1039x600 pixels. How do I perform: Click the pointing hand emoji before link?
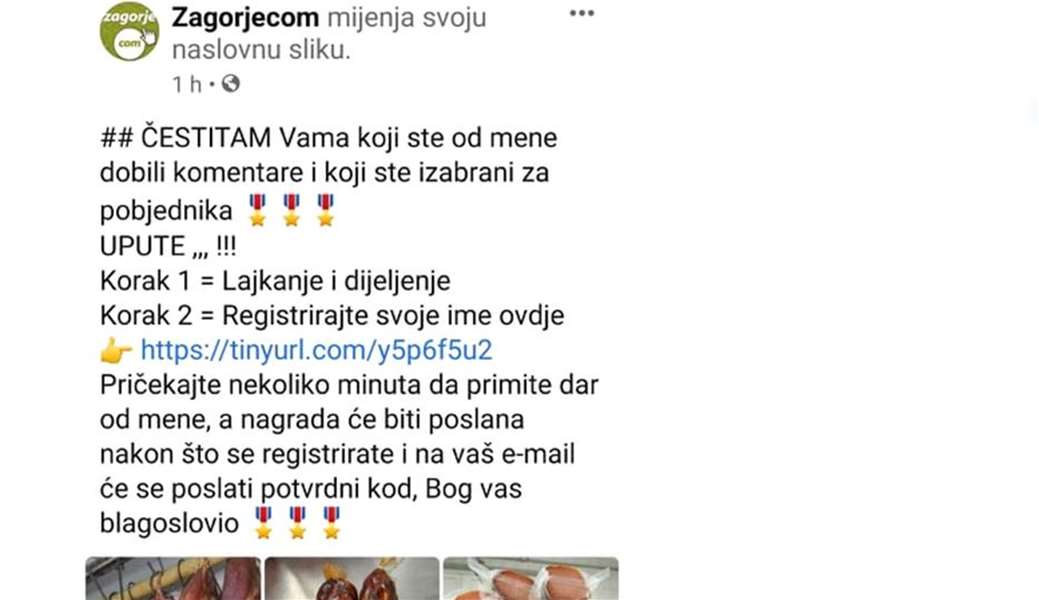click(116, 351)
